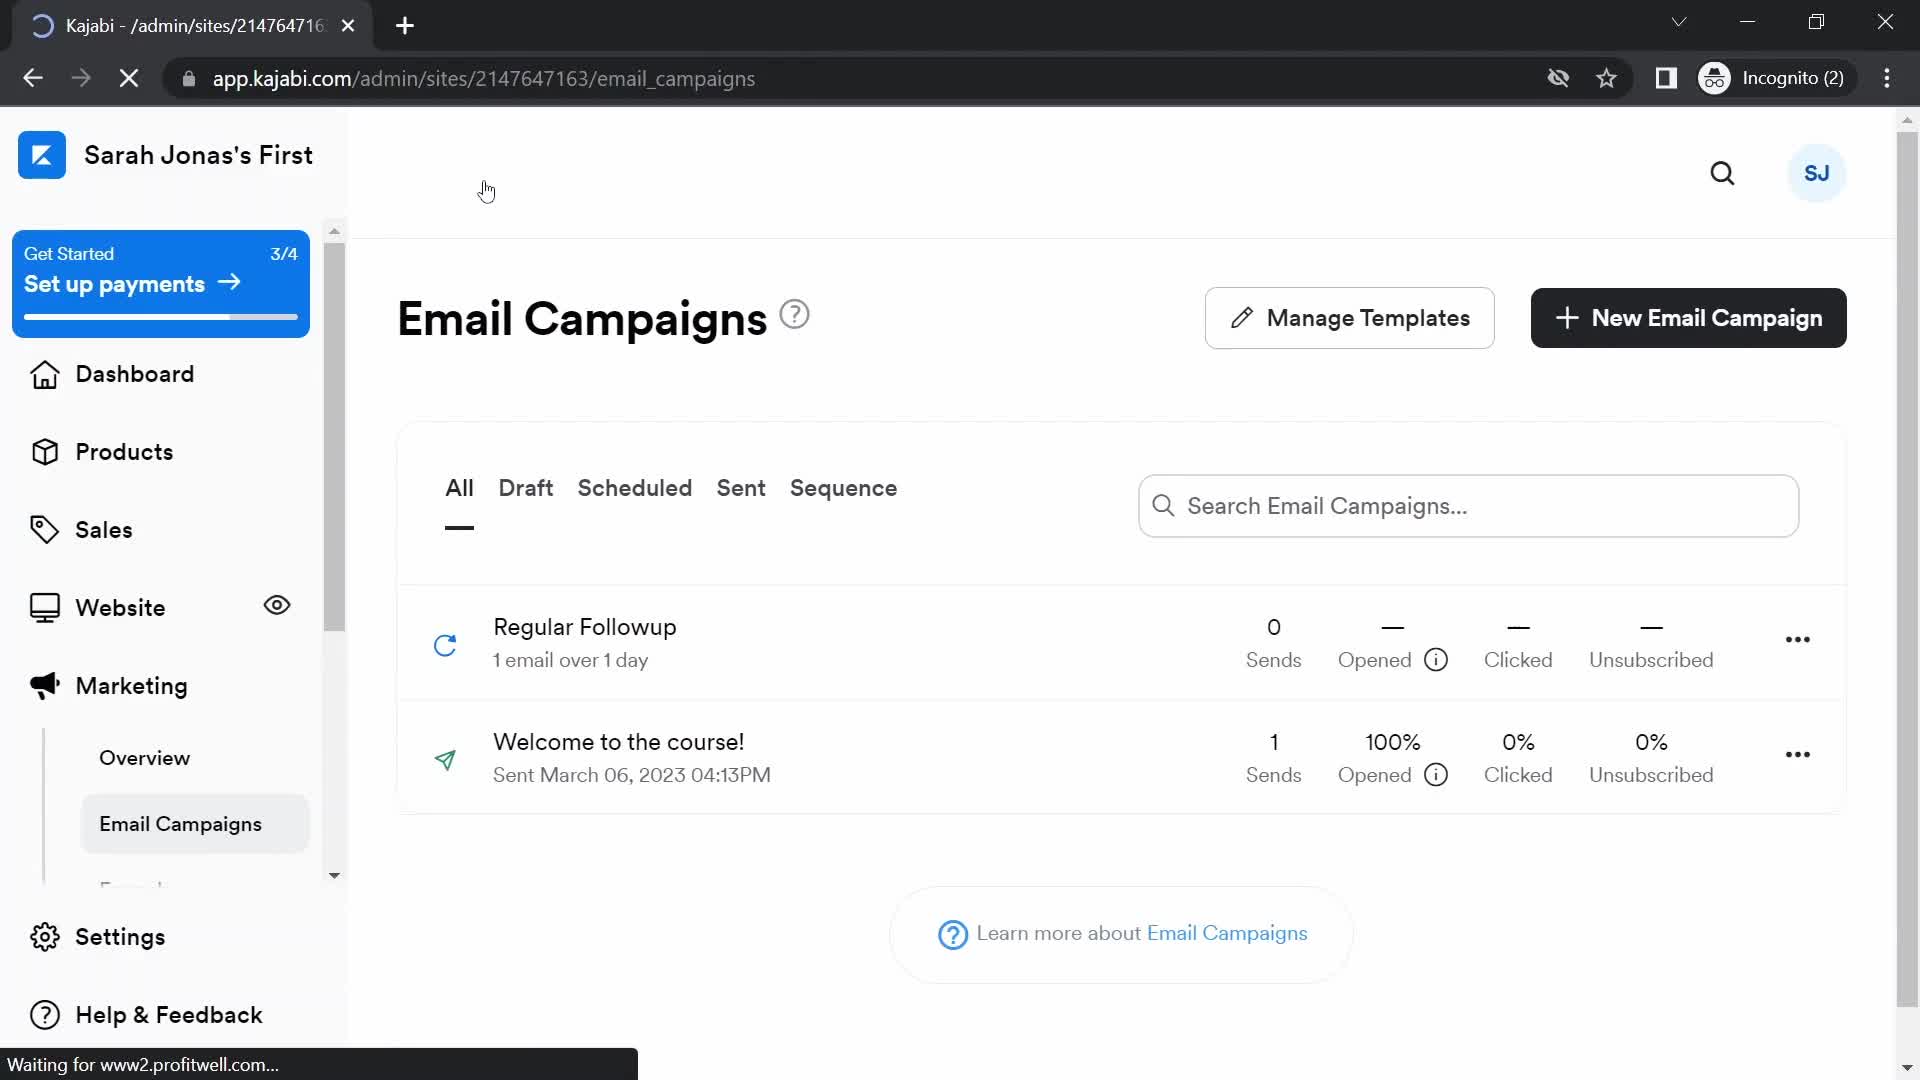Toggle Website visibility eye icon

pos(276,607)
